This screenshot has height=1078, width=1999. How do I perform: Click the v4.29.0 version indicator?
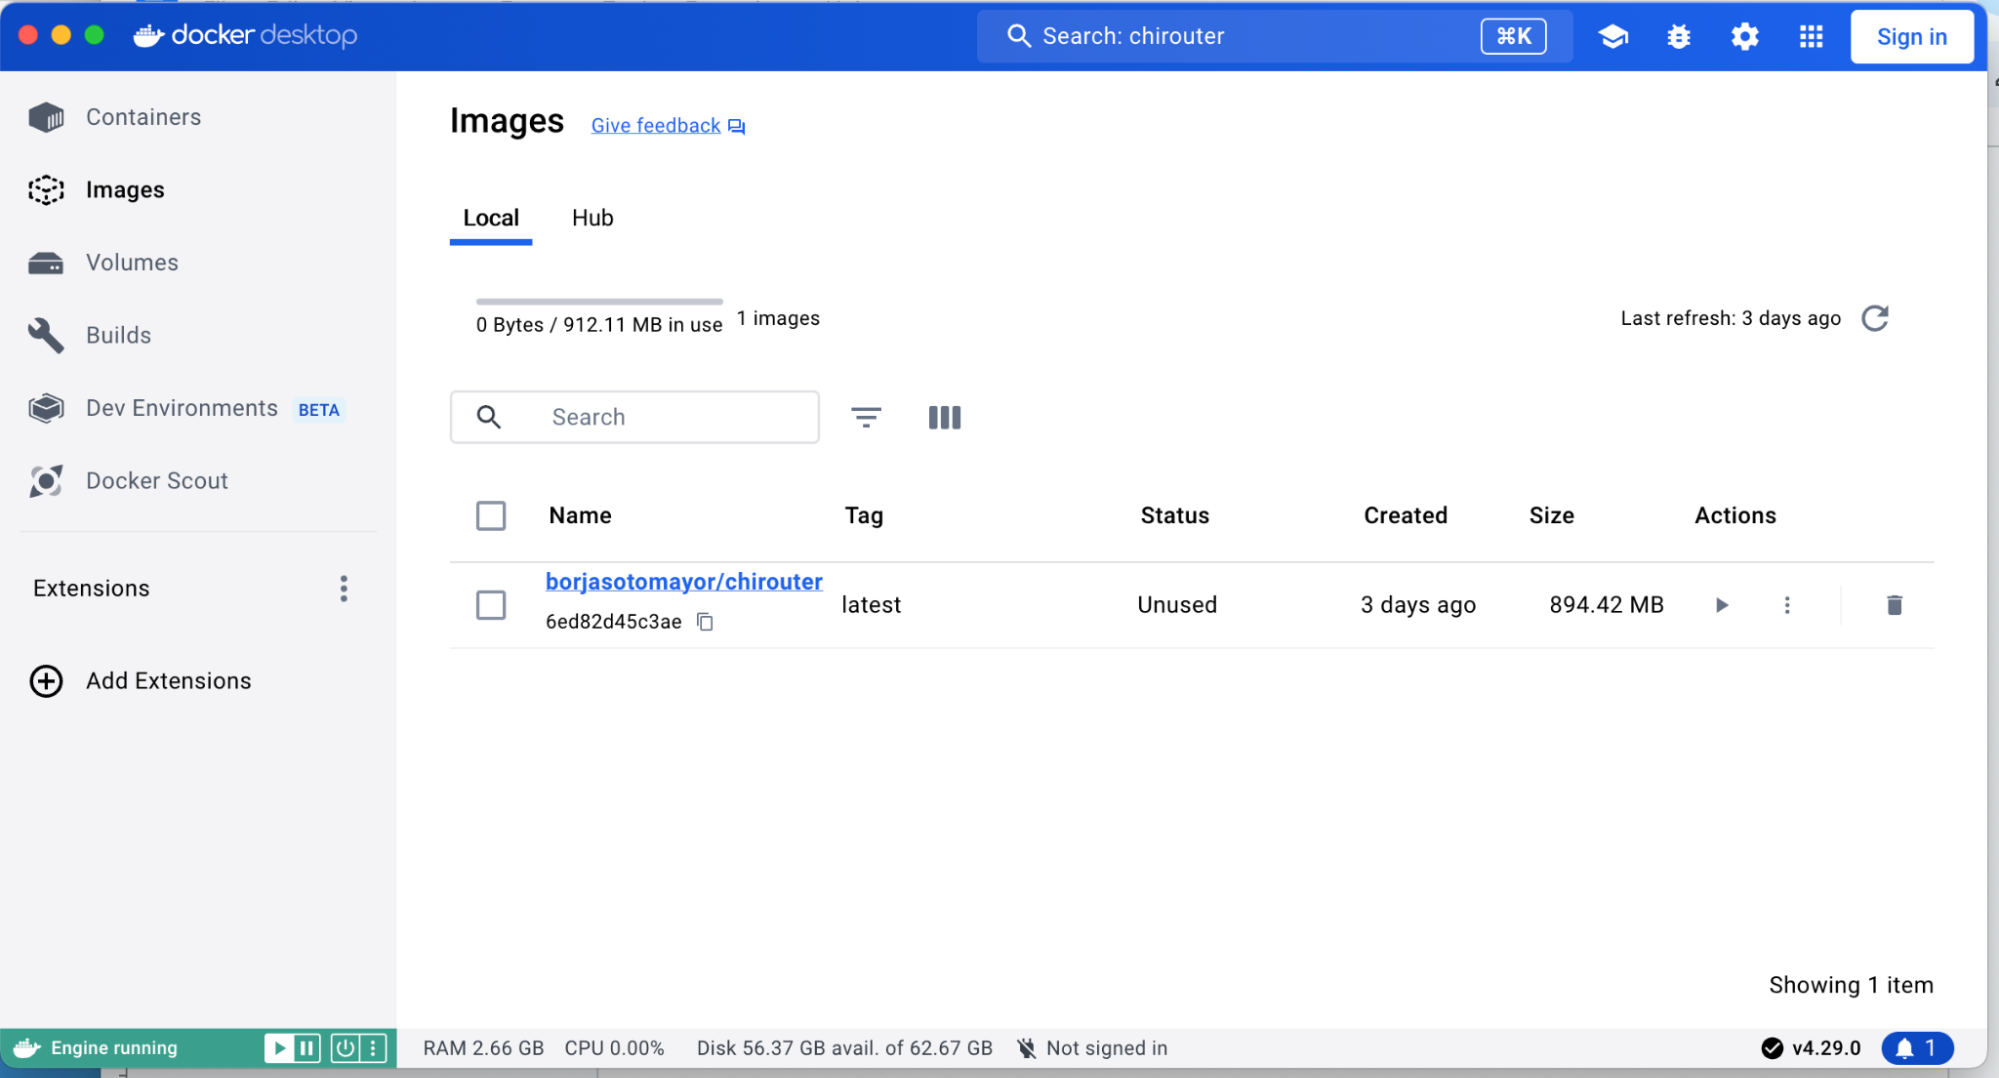tap(1811, 1048)
